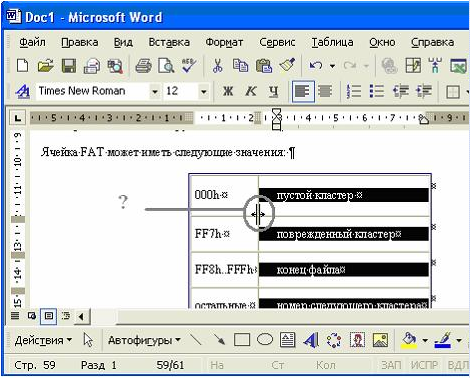Copy the selection with the two pages icon
470x378 pixels.
pos(240,65)
